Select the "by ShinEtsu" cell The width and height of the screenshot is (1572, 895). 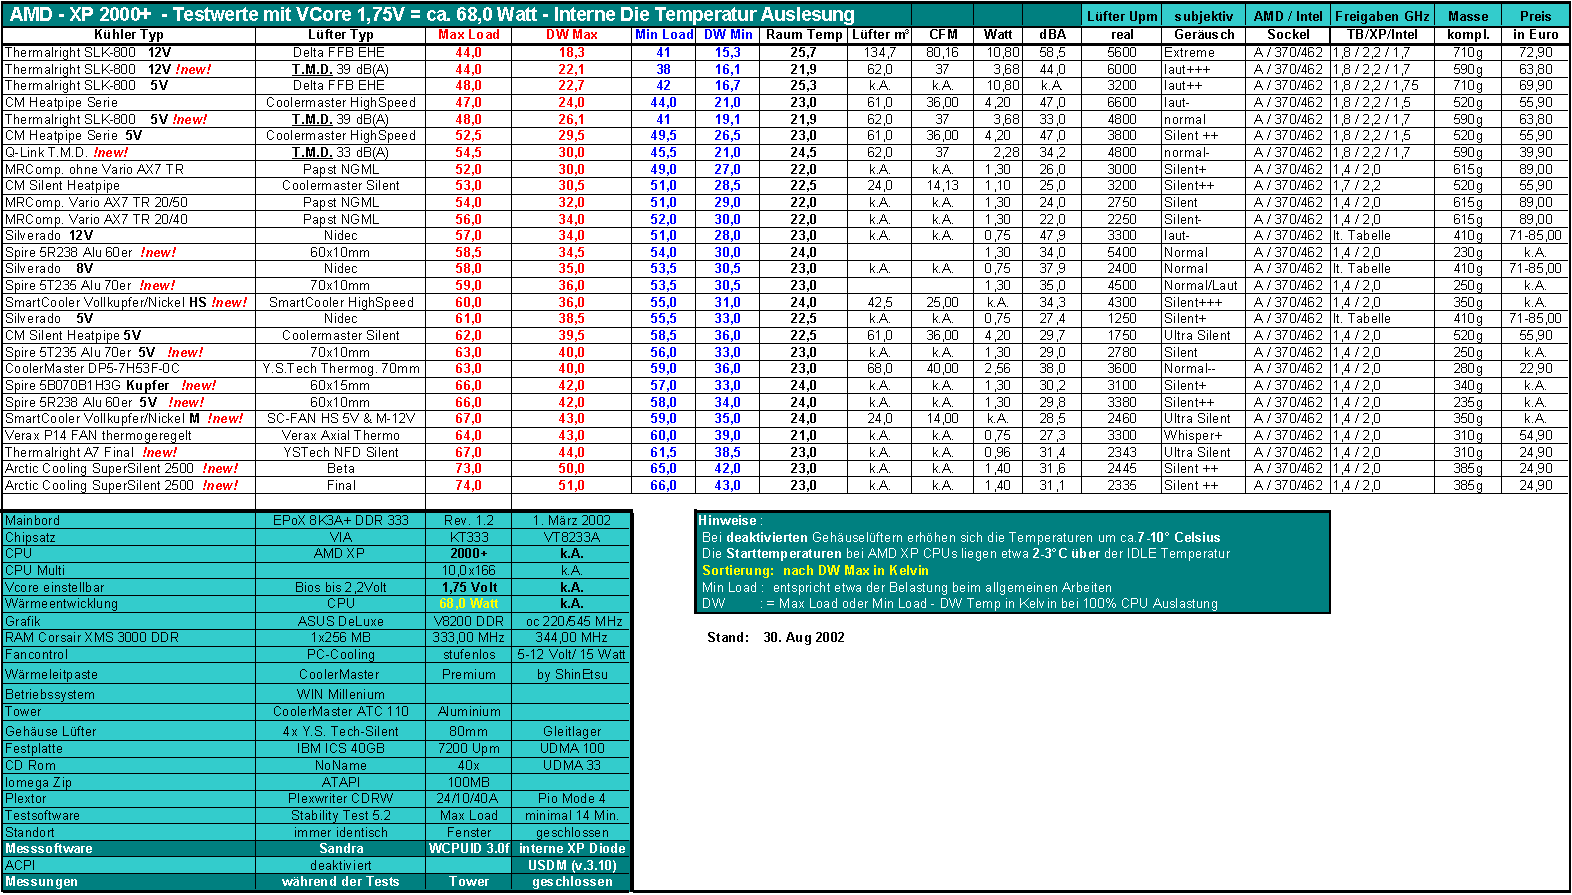572,674
